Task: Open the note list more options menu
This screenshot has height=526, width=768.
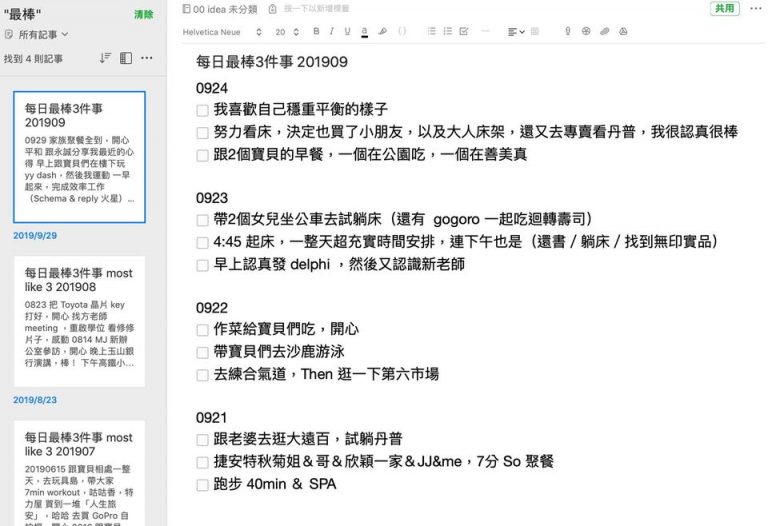Action: coord(146,58)
